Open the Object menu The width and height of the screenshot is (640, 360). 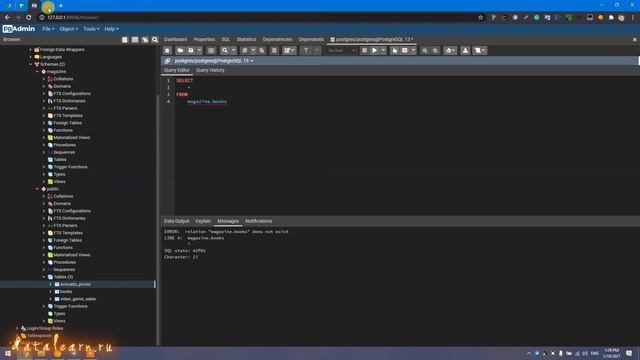point(69,29)
